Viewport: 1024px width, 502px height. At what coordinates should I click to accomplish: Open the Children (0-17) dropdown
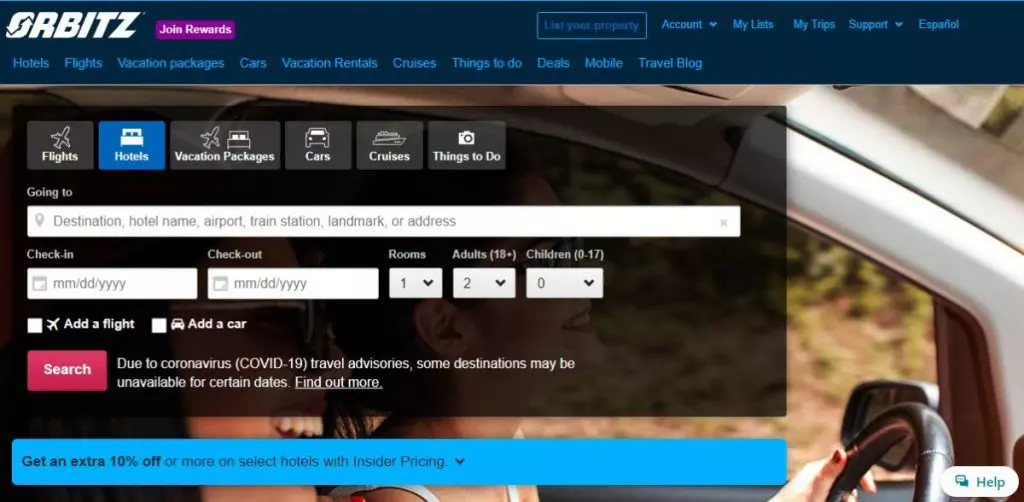(x=565, y=283)
